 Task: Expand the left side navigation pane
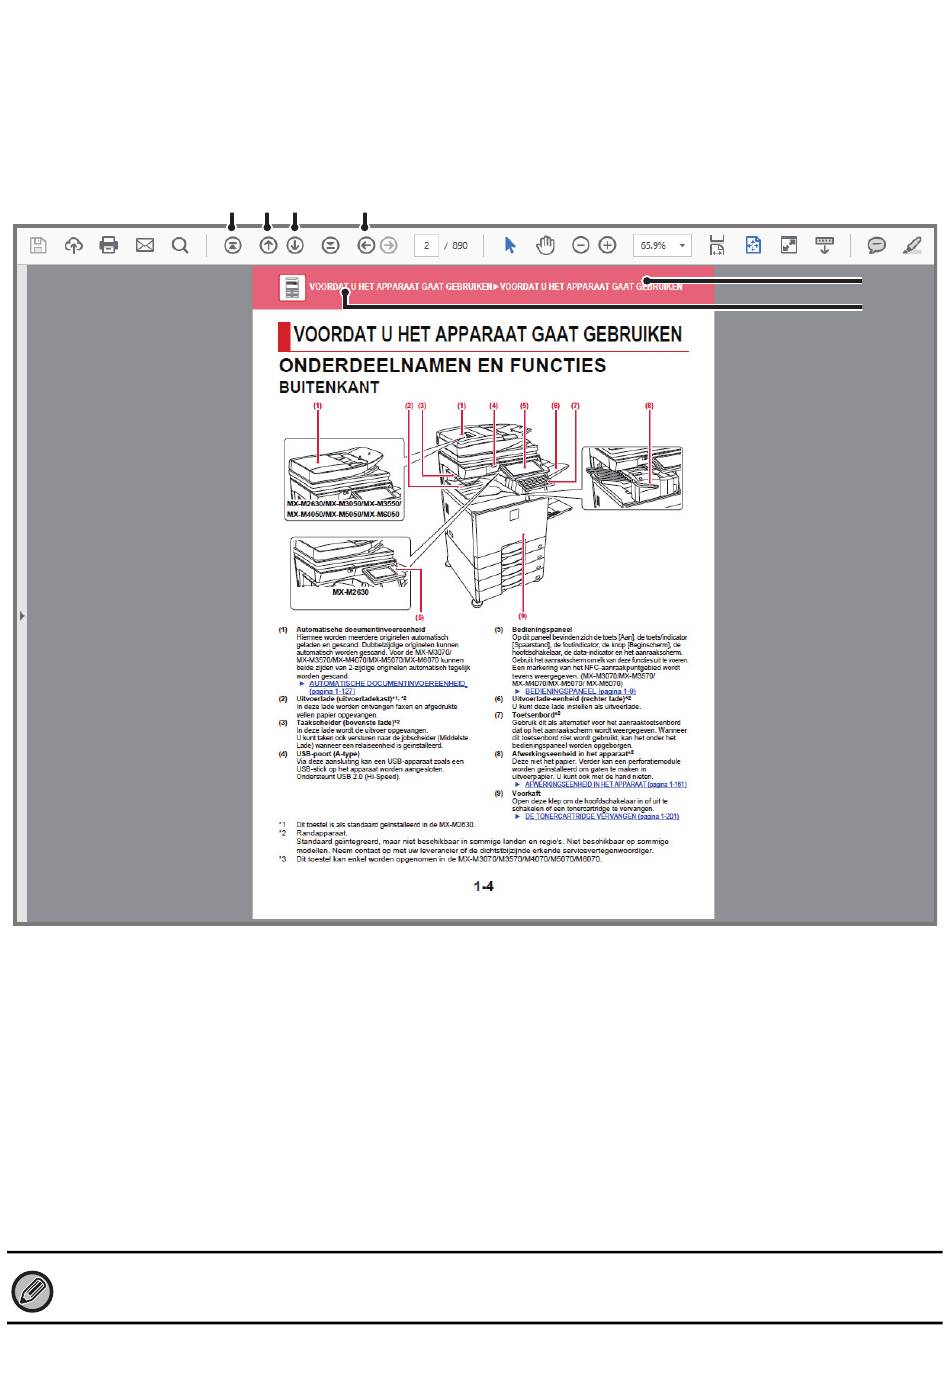[x=22, y=616]
